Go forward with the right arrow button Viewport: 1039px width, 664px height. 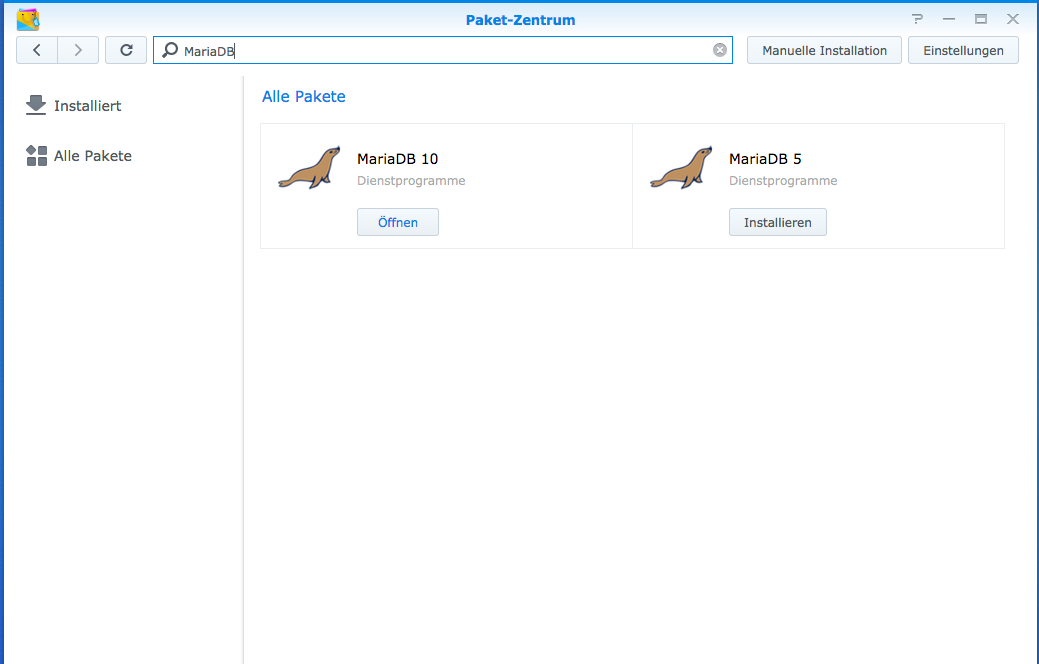pos(78,50)
